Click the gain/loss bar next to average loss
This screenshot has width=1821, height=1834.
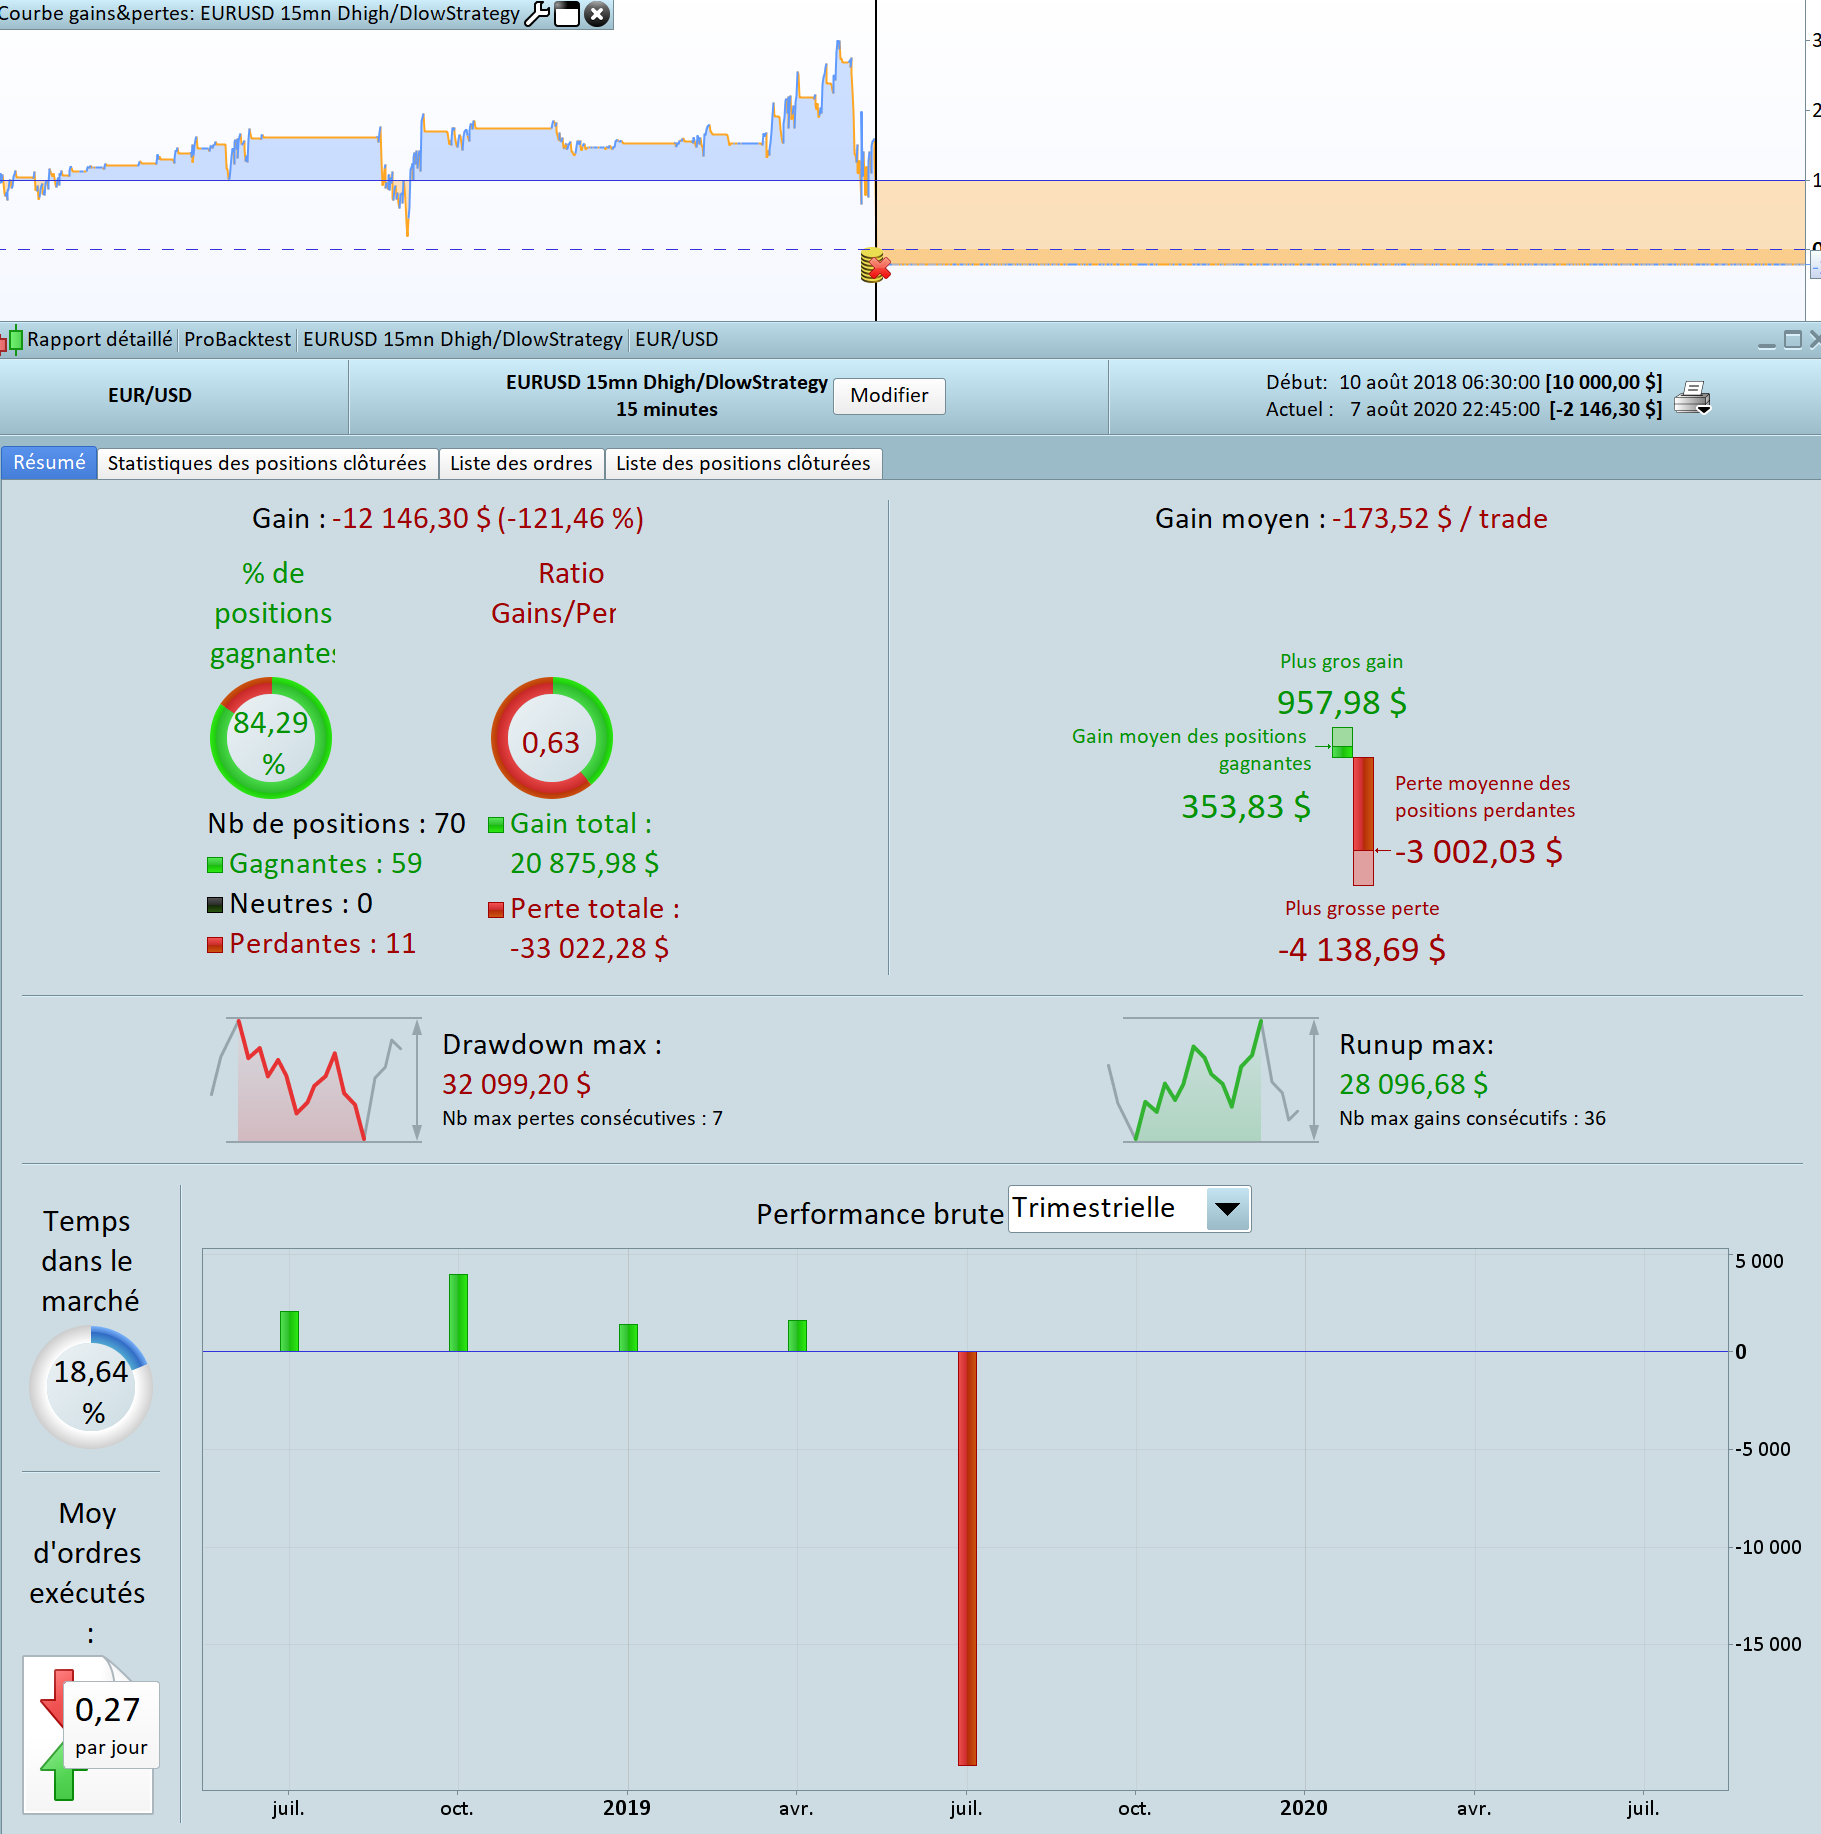1363,820
